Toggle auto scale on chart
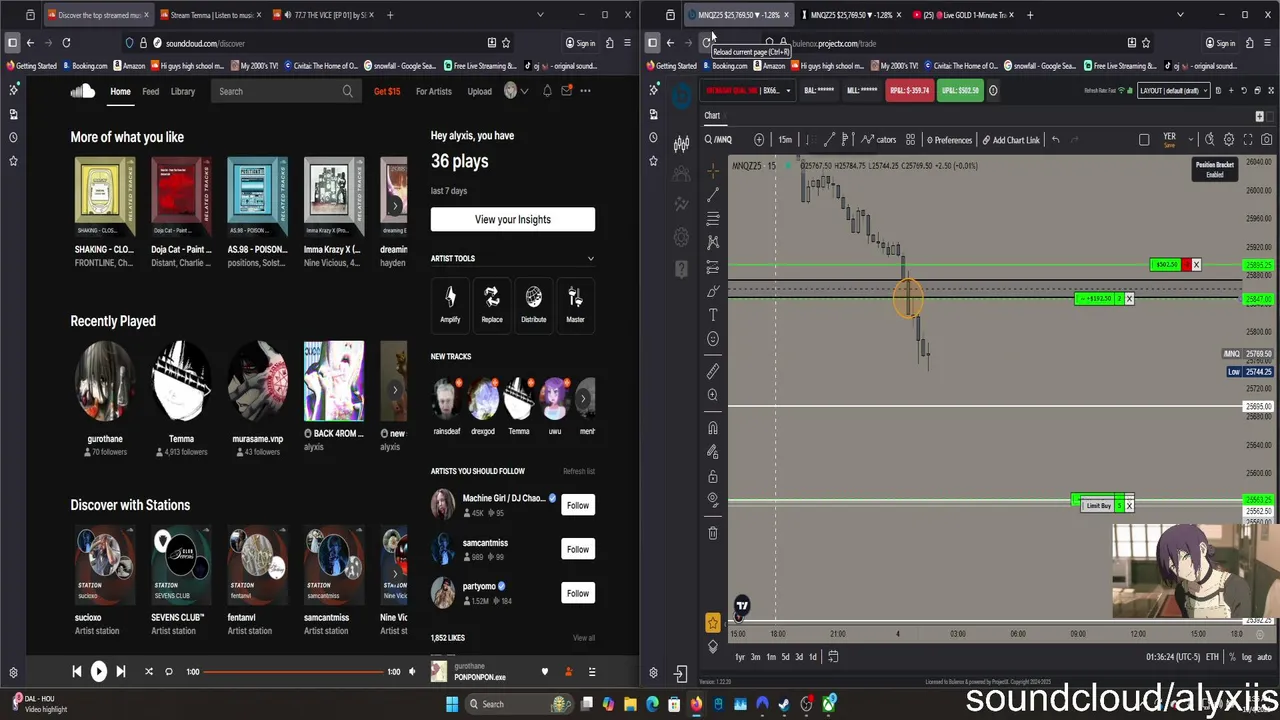The width and height of the screenshot is (1280, 720). pyautogui.click(x=1264, y=657)
